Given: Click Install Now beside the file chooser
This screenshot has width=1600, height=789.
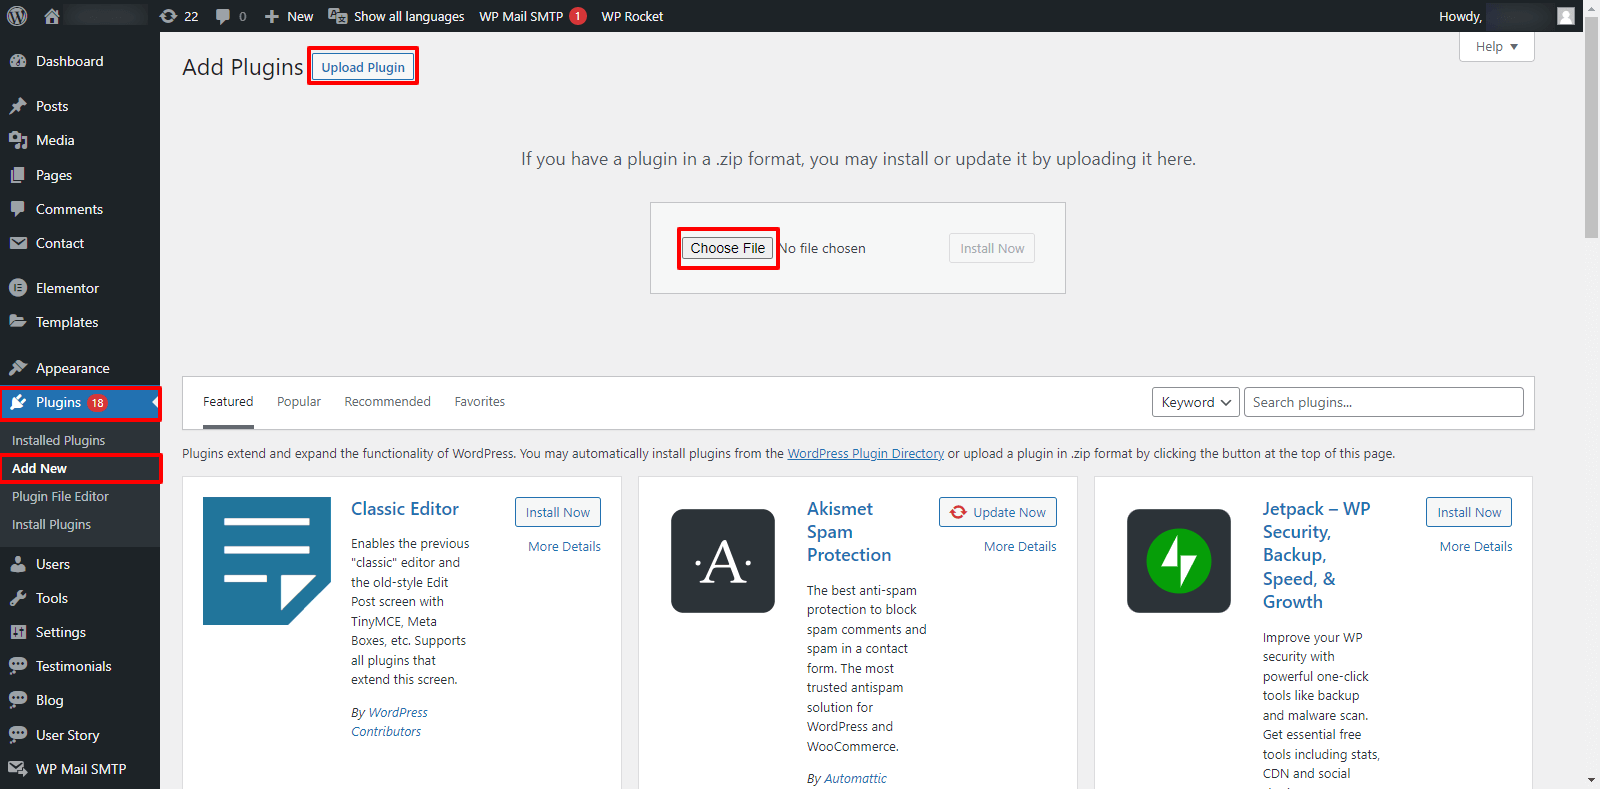Looking at the screenshot, I should tap(992, 248).
